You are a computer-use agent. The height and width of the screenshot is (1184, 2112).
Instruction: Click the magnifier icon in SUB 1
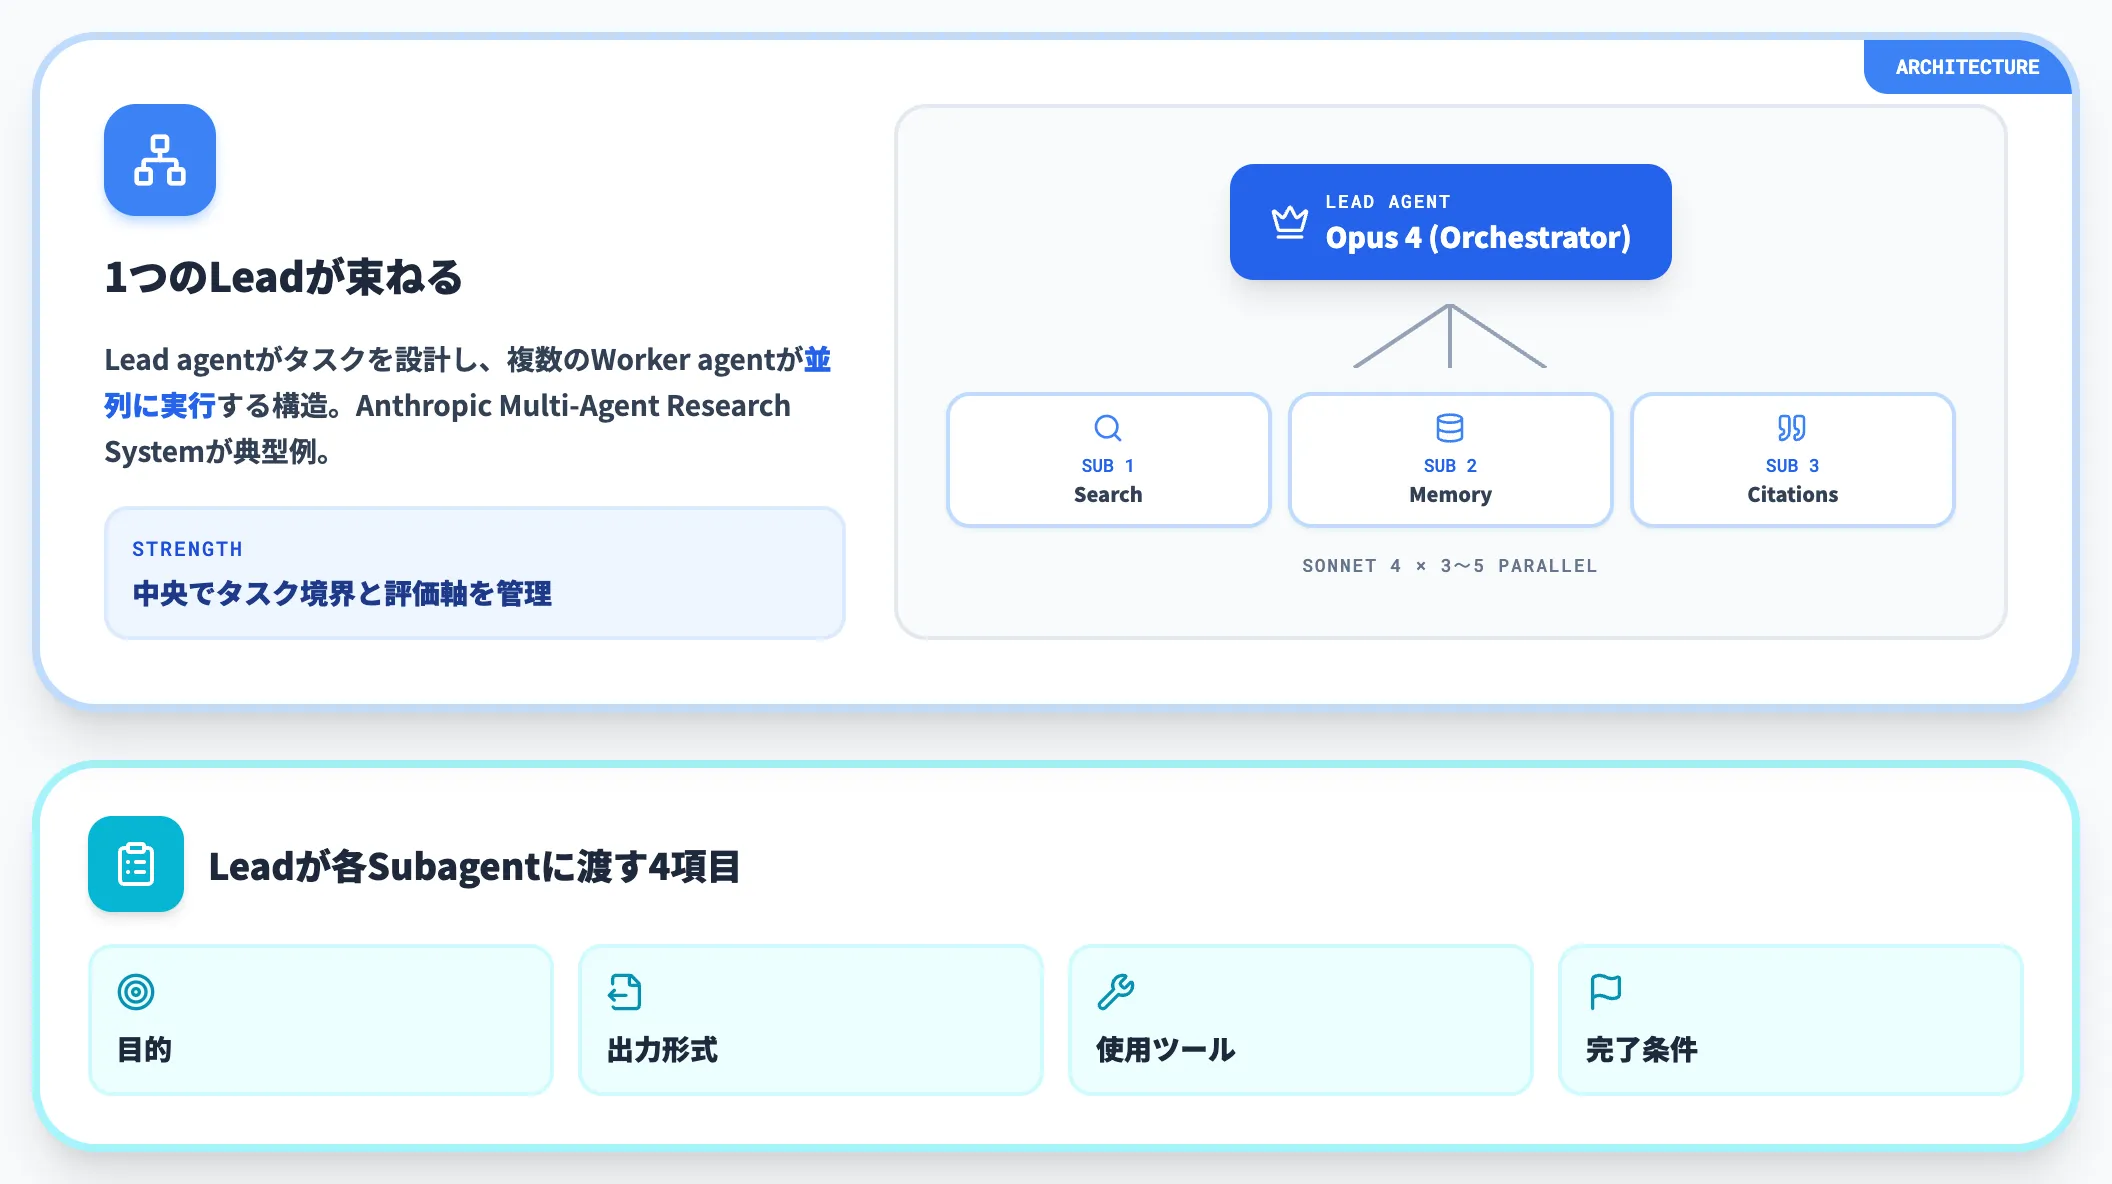pos(1108,428)
